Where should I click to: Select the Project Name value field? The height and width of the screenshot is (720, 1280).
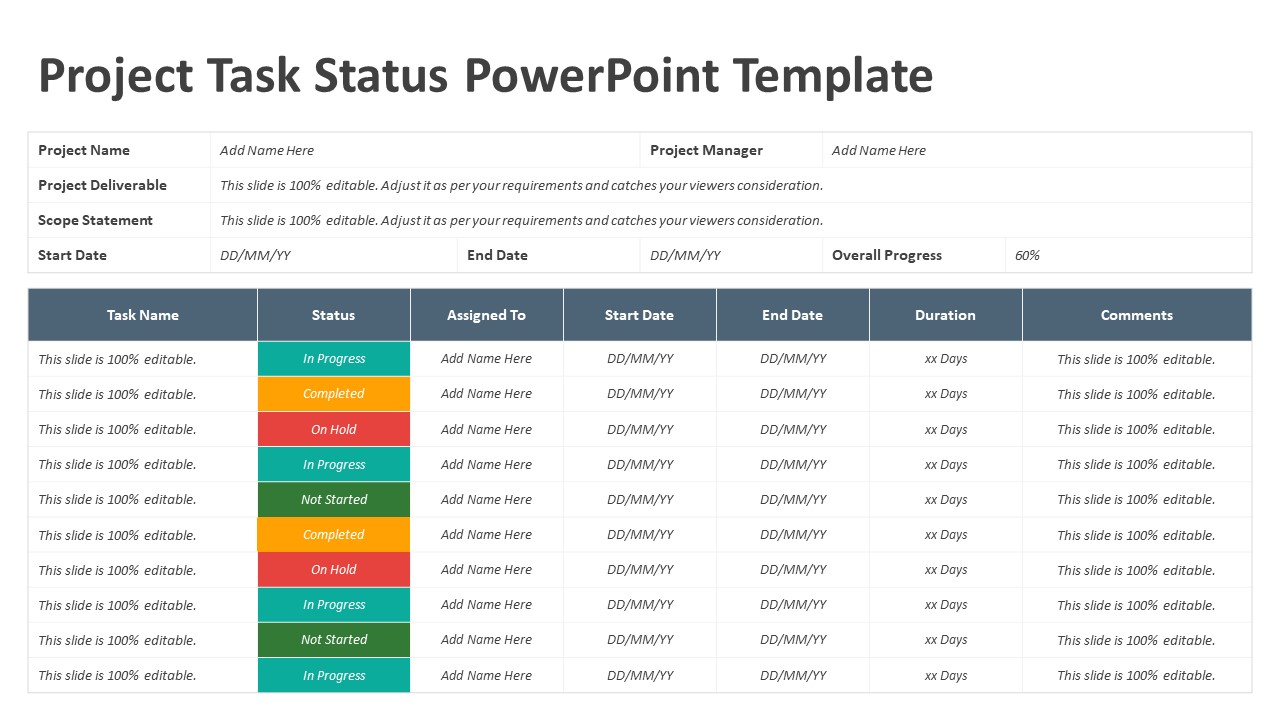[267, 150]
